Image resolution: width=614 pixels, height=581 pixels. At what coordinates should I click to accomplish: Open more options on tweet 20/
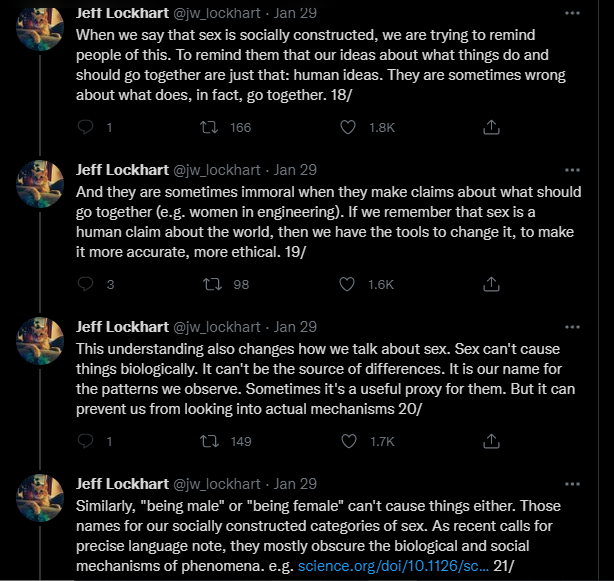[572, 327]
